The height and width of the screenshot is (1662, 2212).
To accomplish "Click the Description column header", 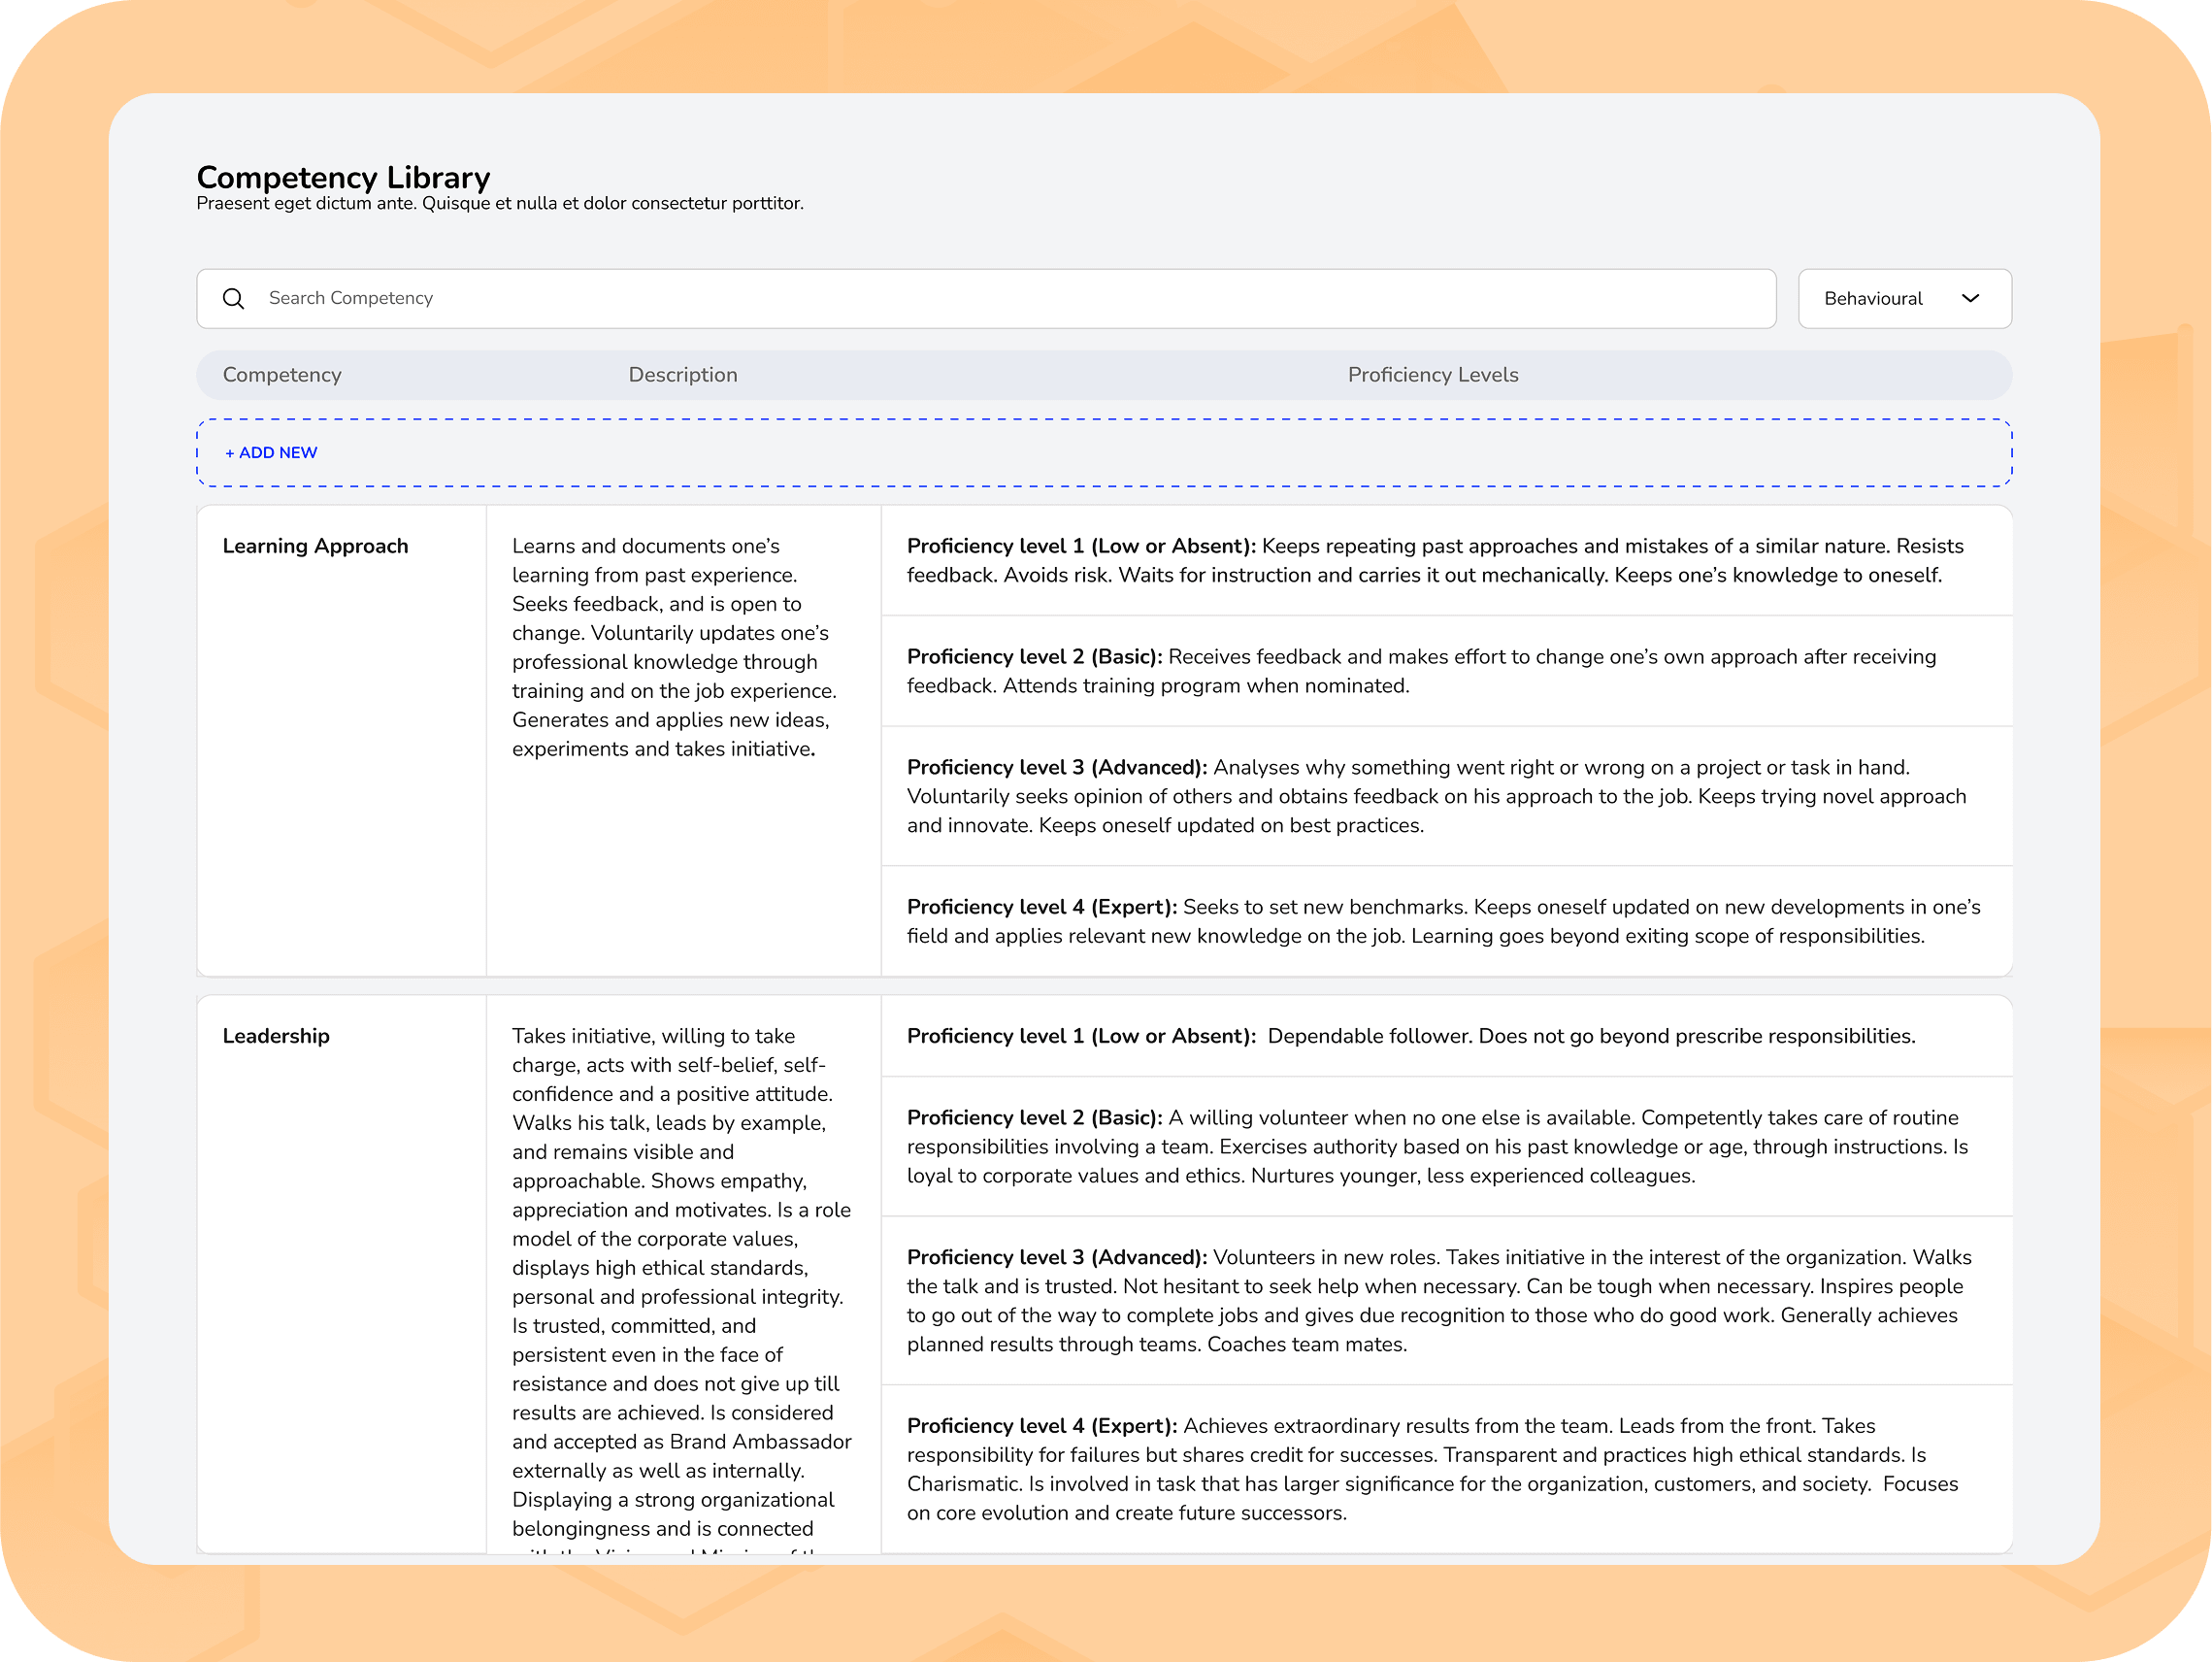I will tap(682, 375).
